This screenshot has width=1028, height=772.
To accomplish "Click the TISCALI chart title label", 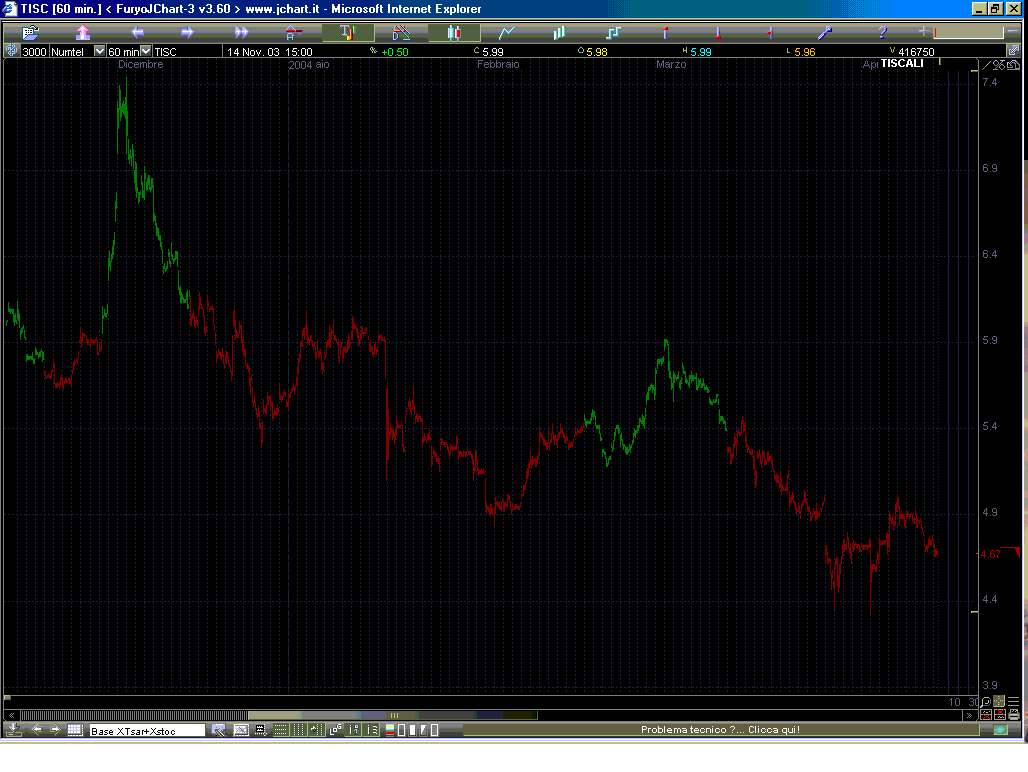I will 902,63.
